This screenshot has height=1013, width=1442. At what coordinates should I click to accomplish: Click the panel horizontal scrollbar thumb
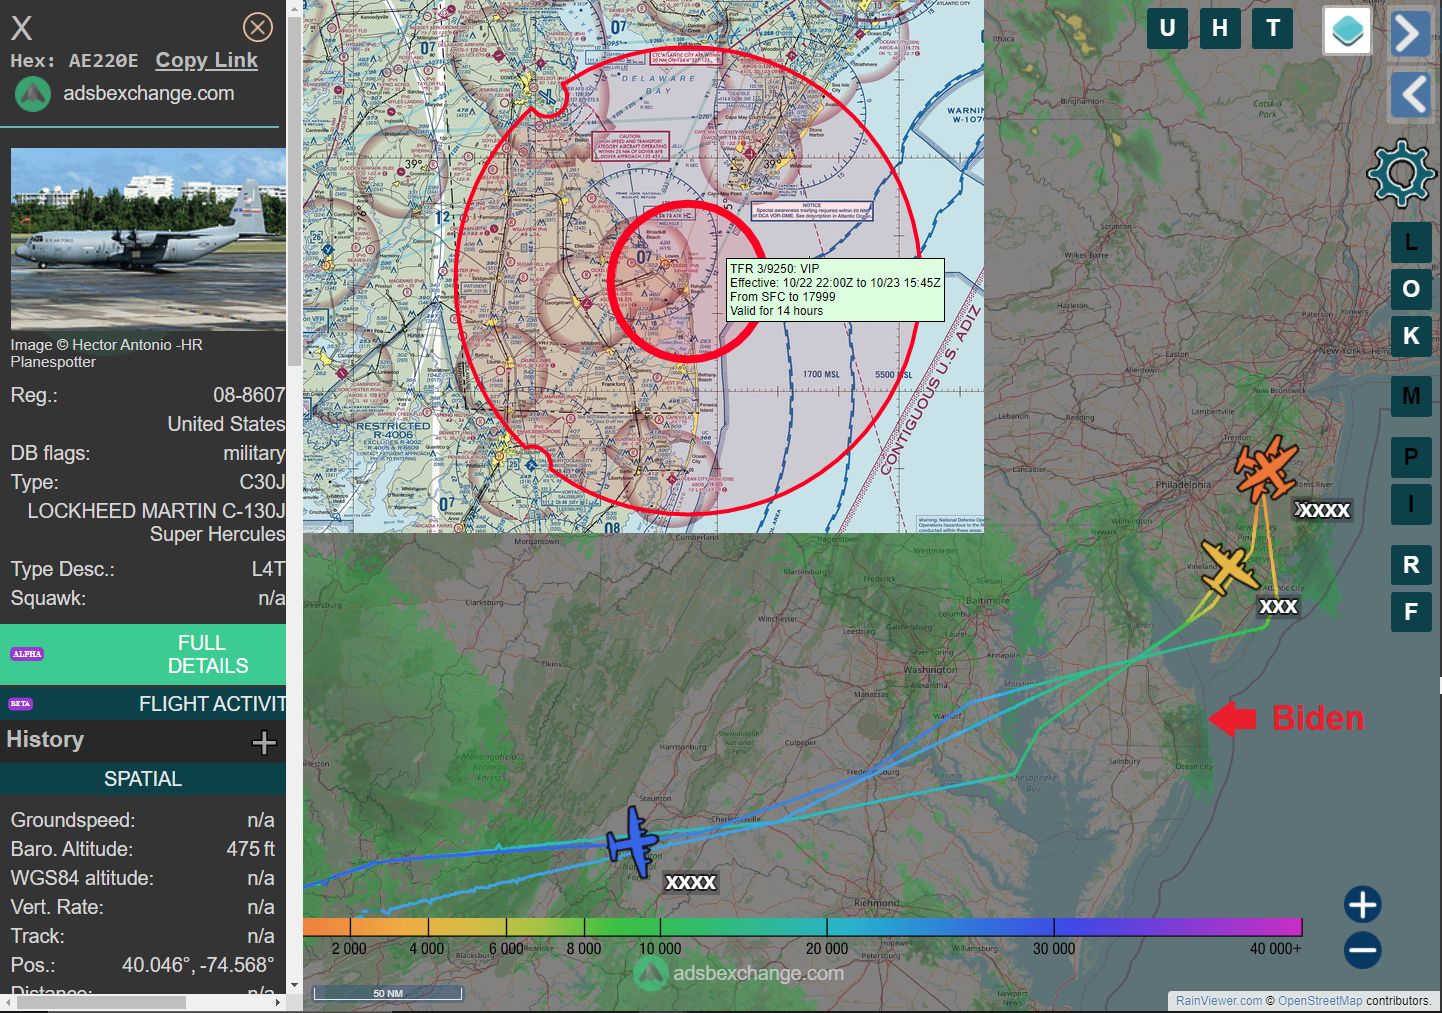(101, 1002)
